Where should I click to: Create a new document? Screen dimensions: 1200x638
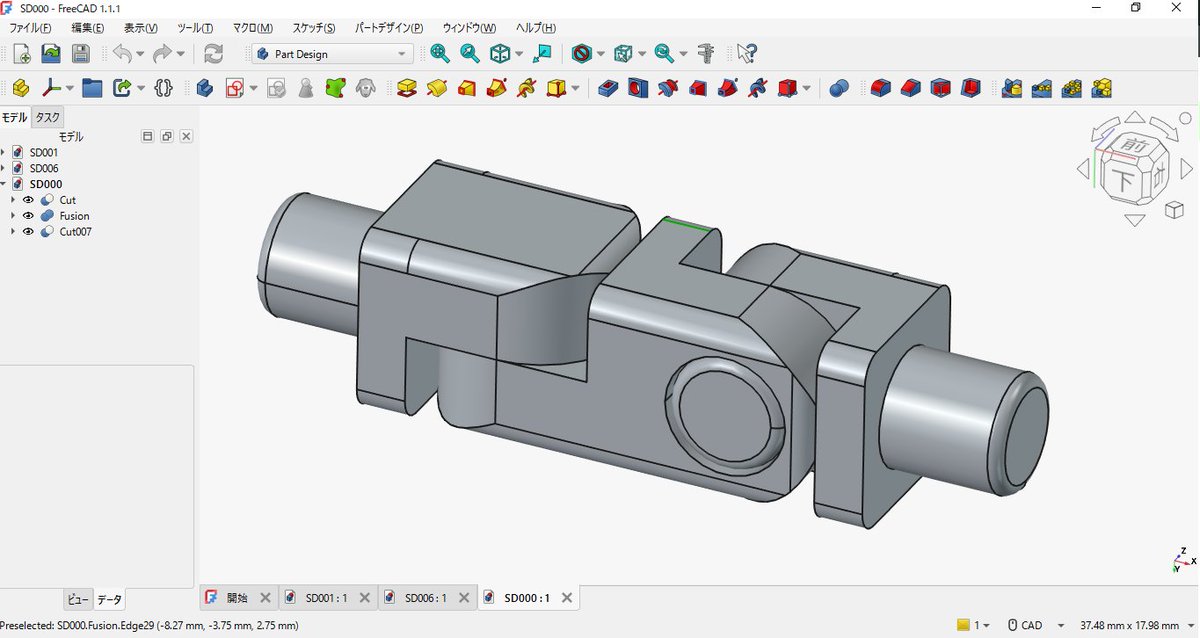tap(21, 54)
